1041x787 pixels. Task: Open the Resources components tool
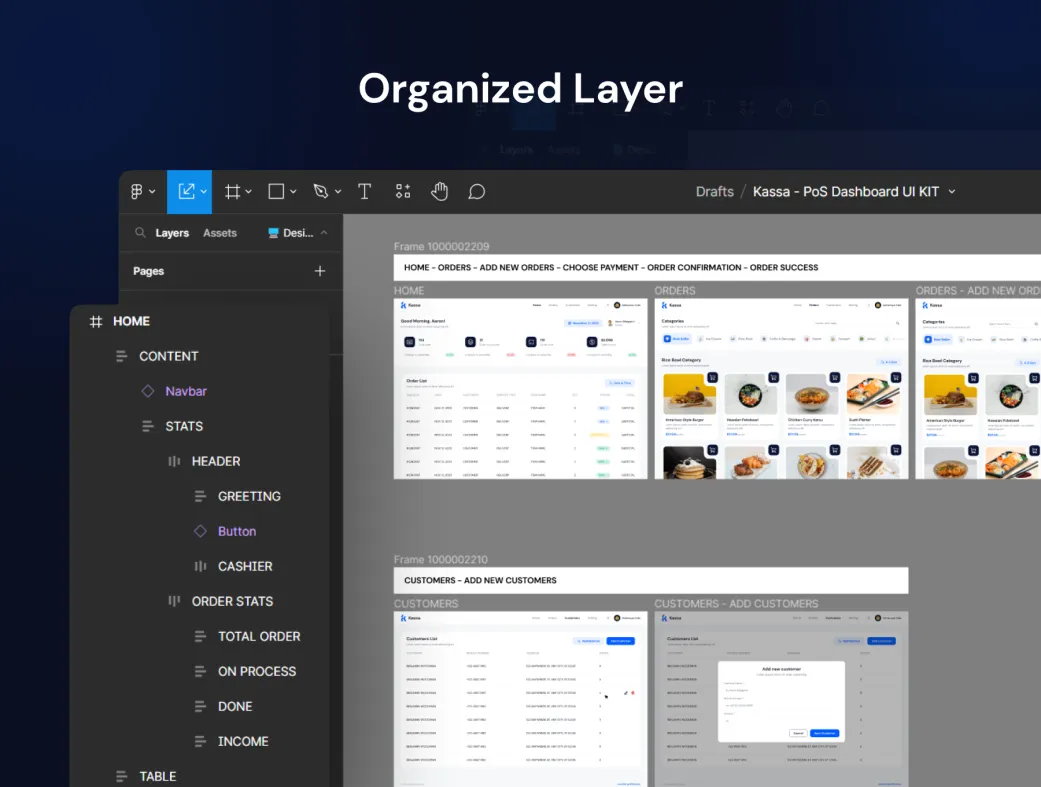[x=403, y=192]
